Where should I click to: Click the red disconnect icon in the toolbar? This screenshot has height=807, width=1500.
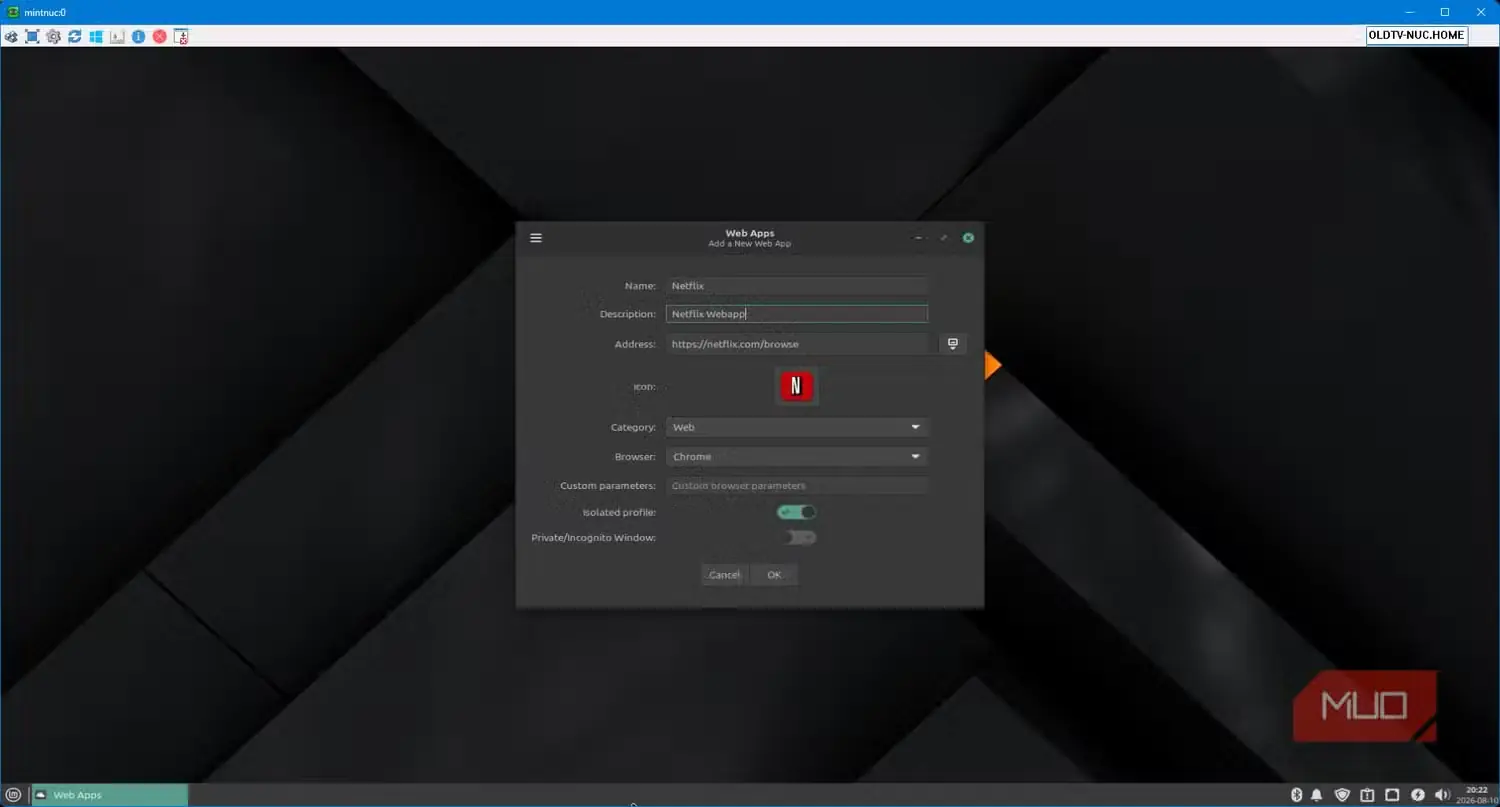coord(159,36)
